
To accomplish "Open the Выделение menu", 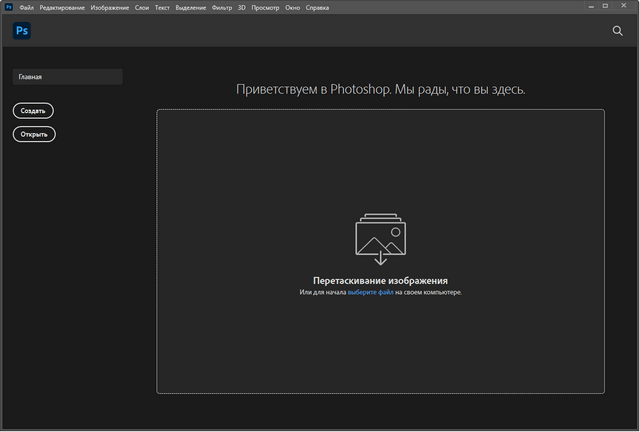I will 191,8.
